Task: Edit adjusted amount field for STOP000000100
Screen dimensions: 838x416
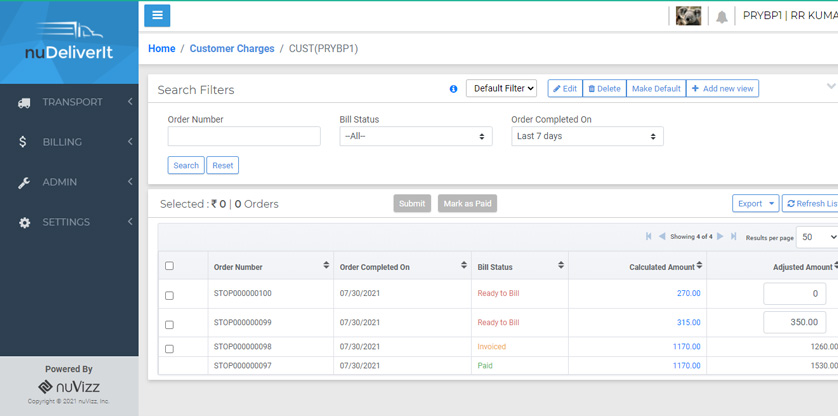Action: pos(795,294)
